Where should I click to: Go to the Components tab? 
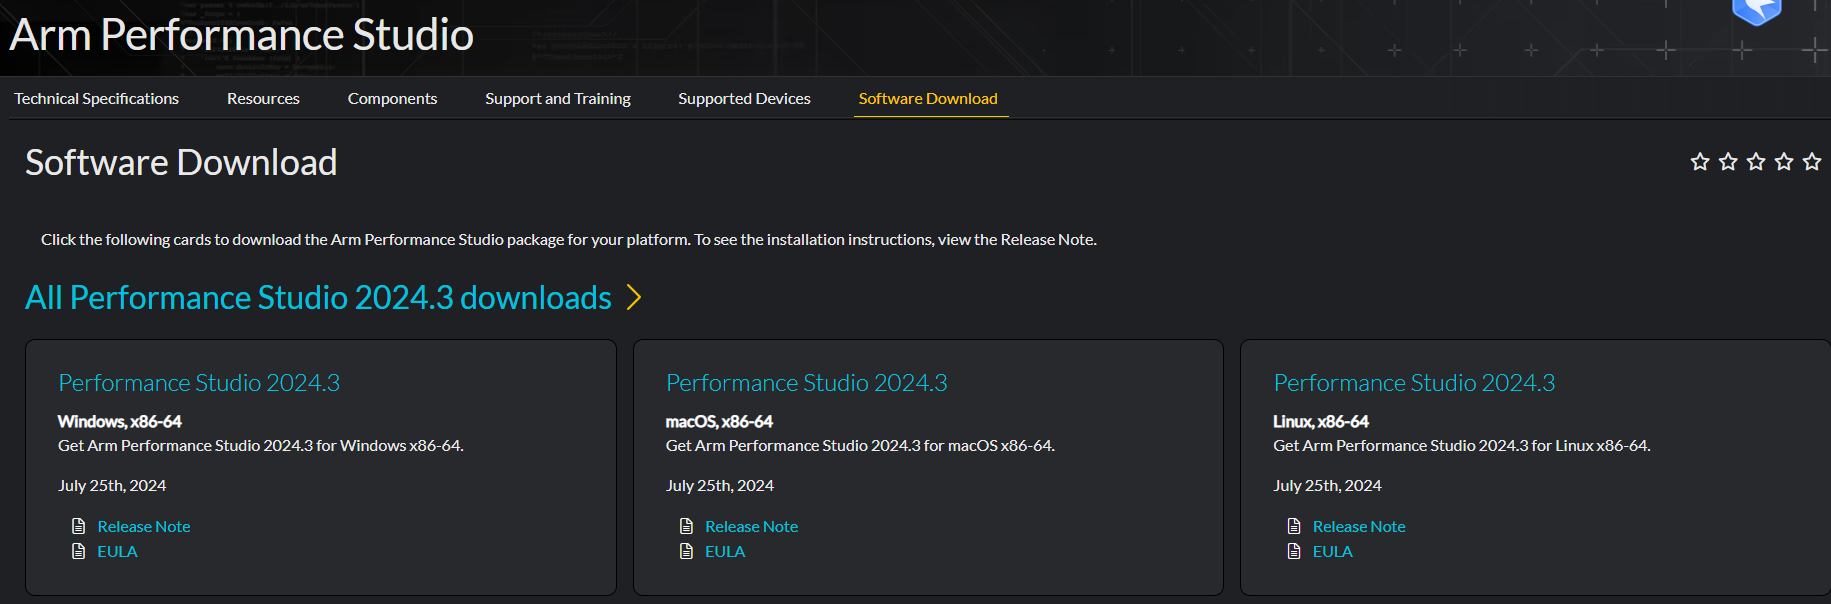[x=392, y=99]
